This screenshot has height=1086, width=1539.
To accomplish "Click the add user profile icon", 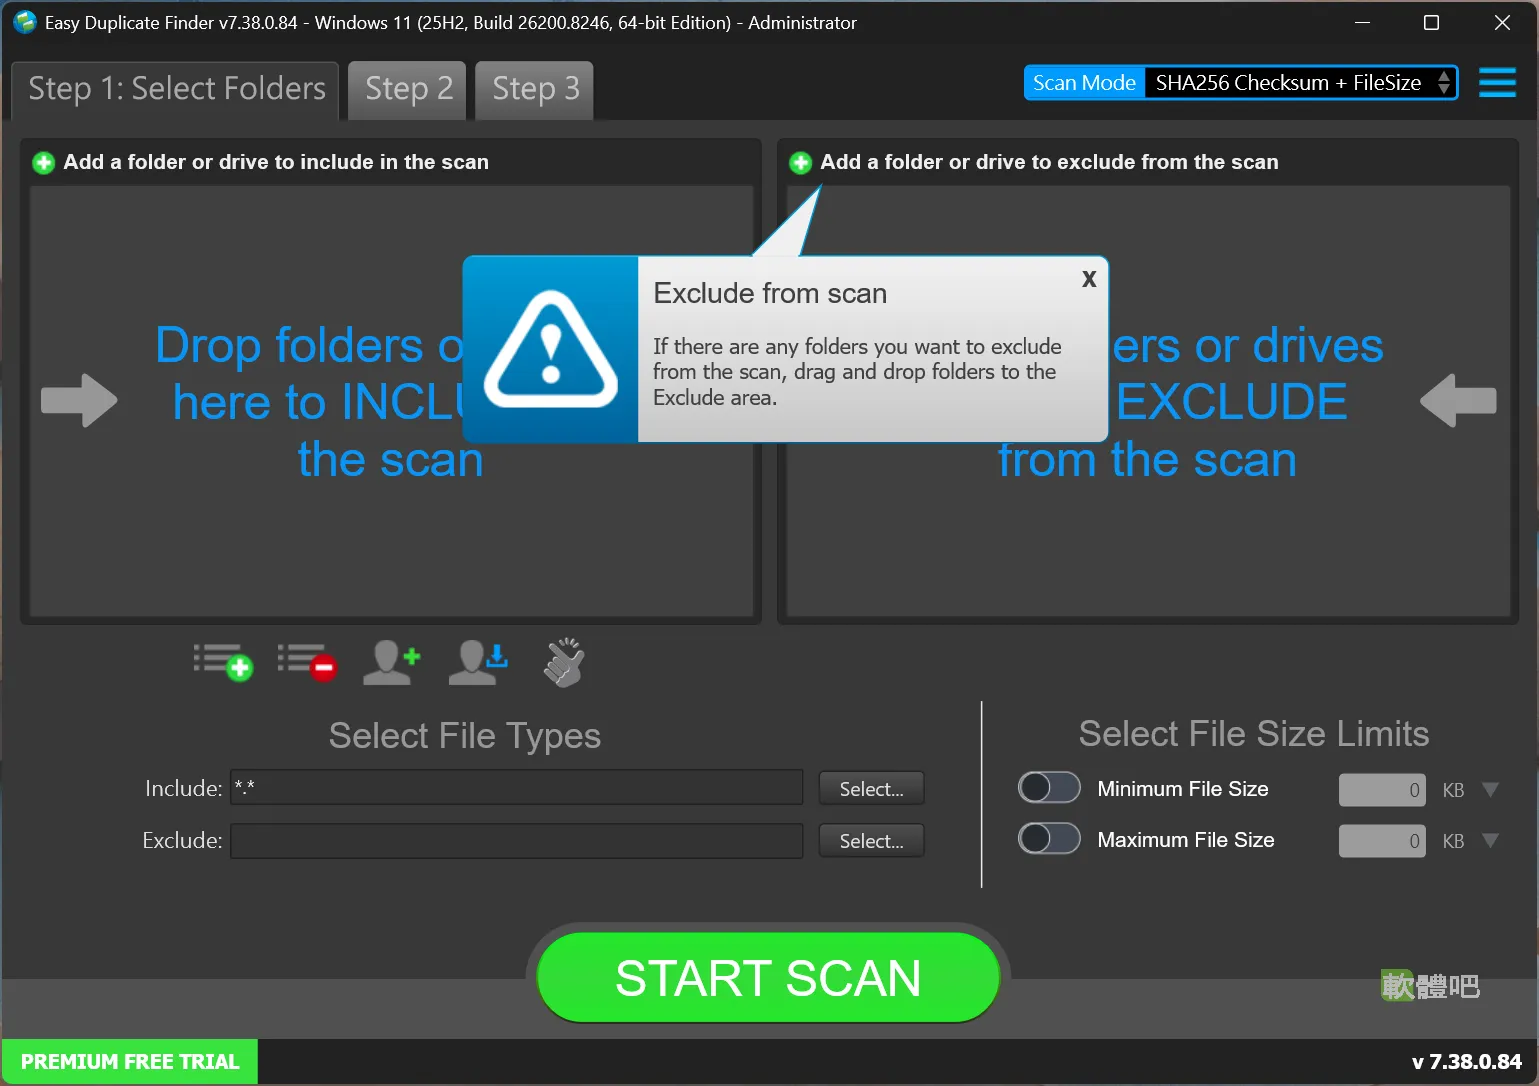I will coord(391,662).
